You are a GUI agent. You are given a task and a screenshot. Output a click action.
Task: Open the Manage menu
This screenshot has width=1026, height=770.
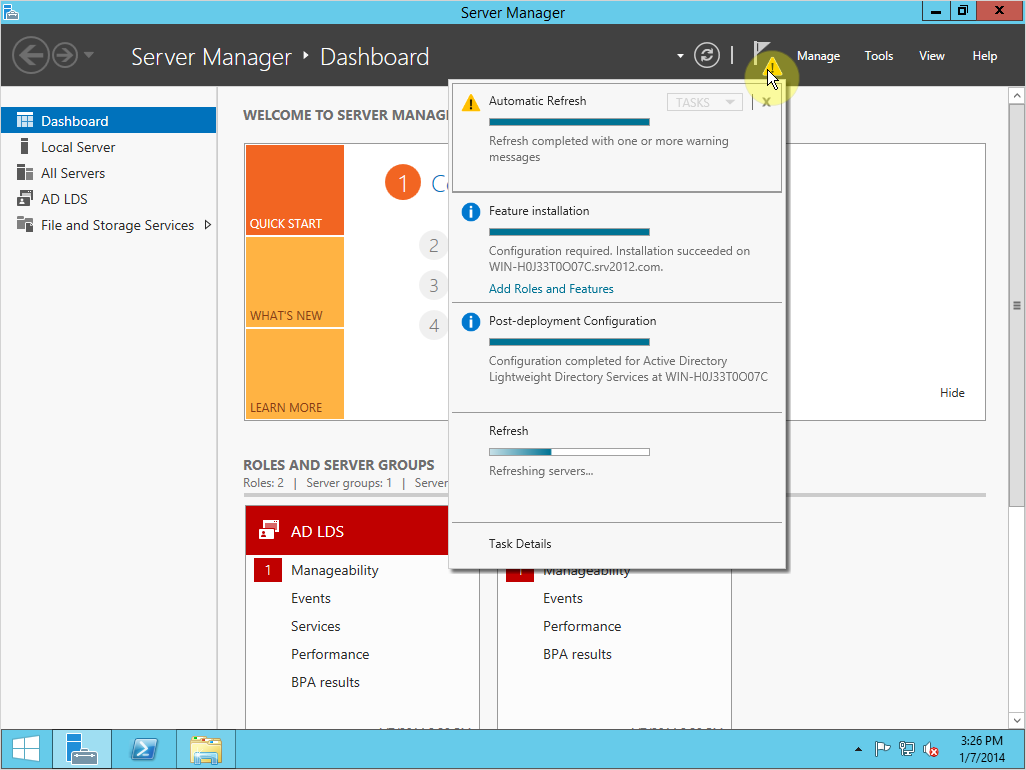pos(818,56)
